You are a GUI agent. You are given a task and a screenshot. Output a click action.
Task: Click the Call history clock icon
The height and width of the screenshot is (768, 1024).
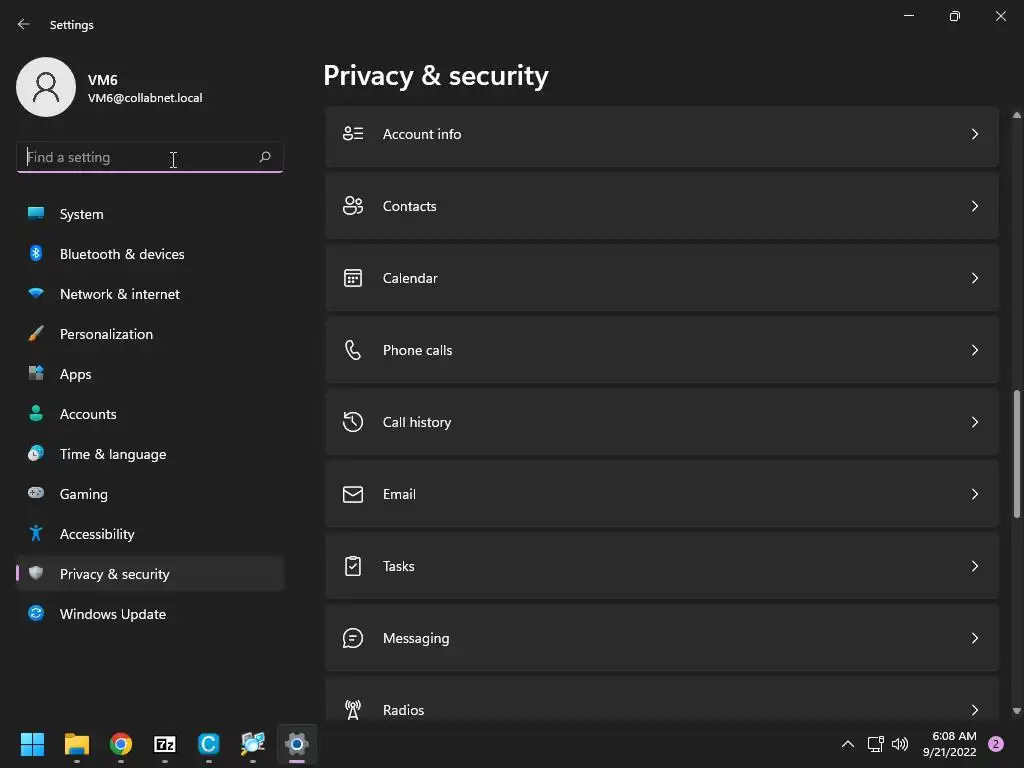[x=353, y=422]
